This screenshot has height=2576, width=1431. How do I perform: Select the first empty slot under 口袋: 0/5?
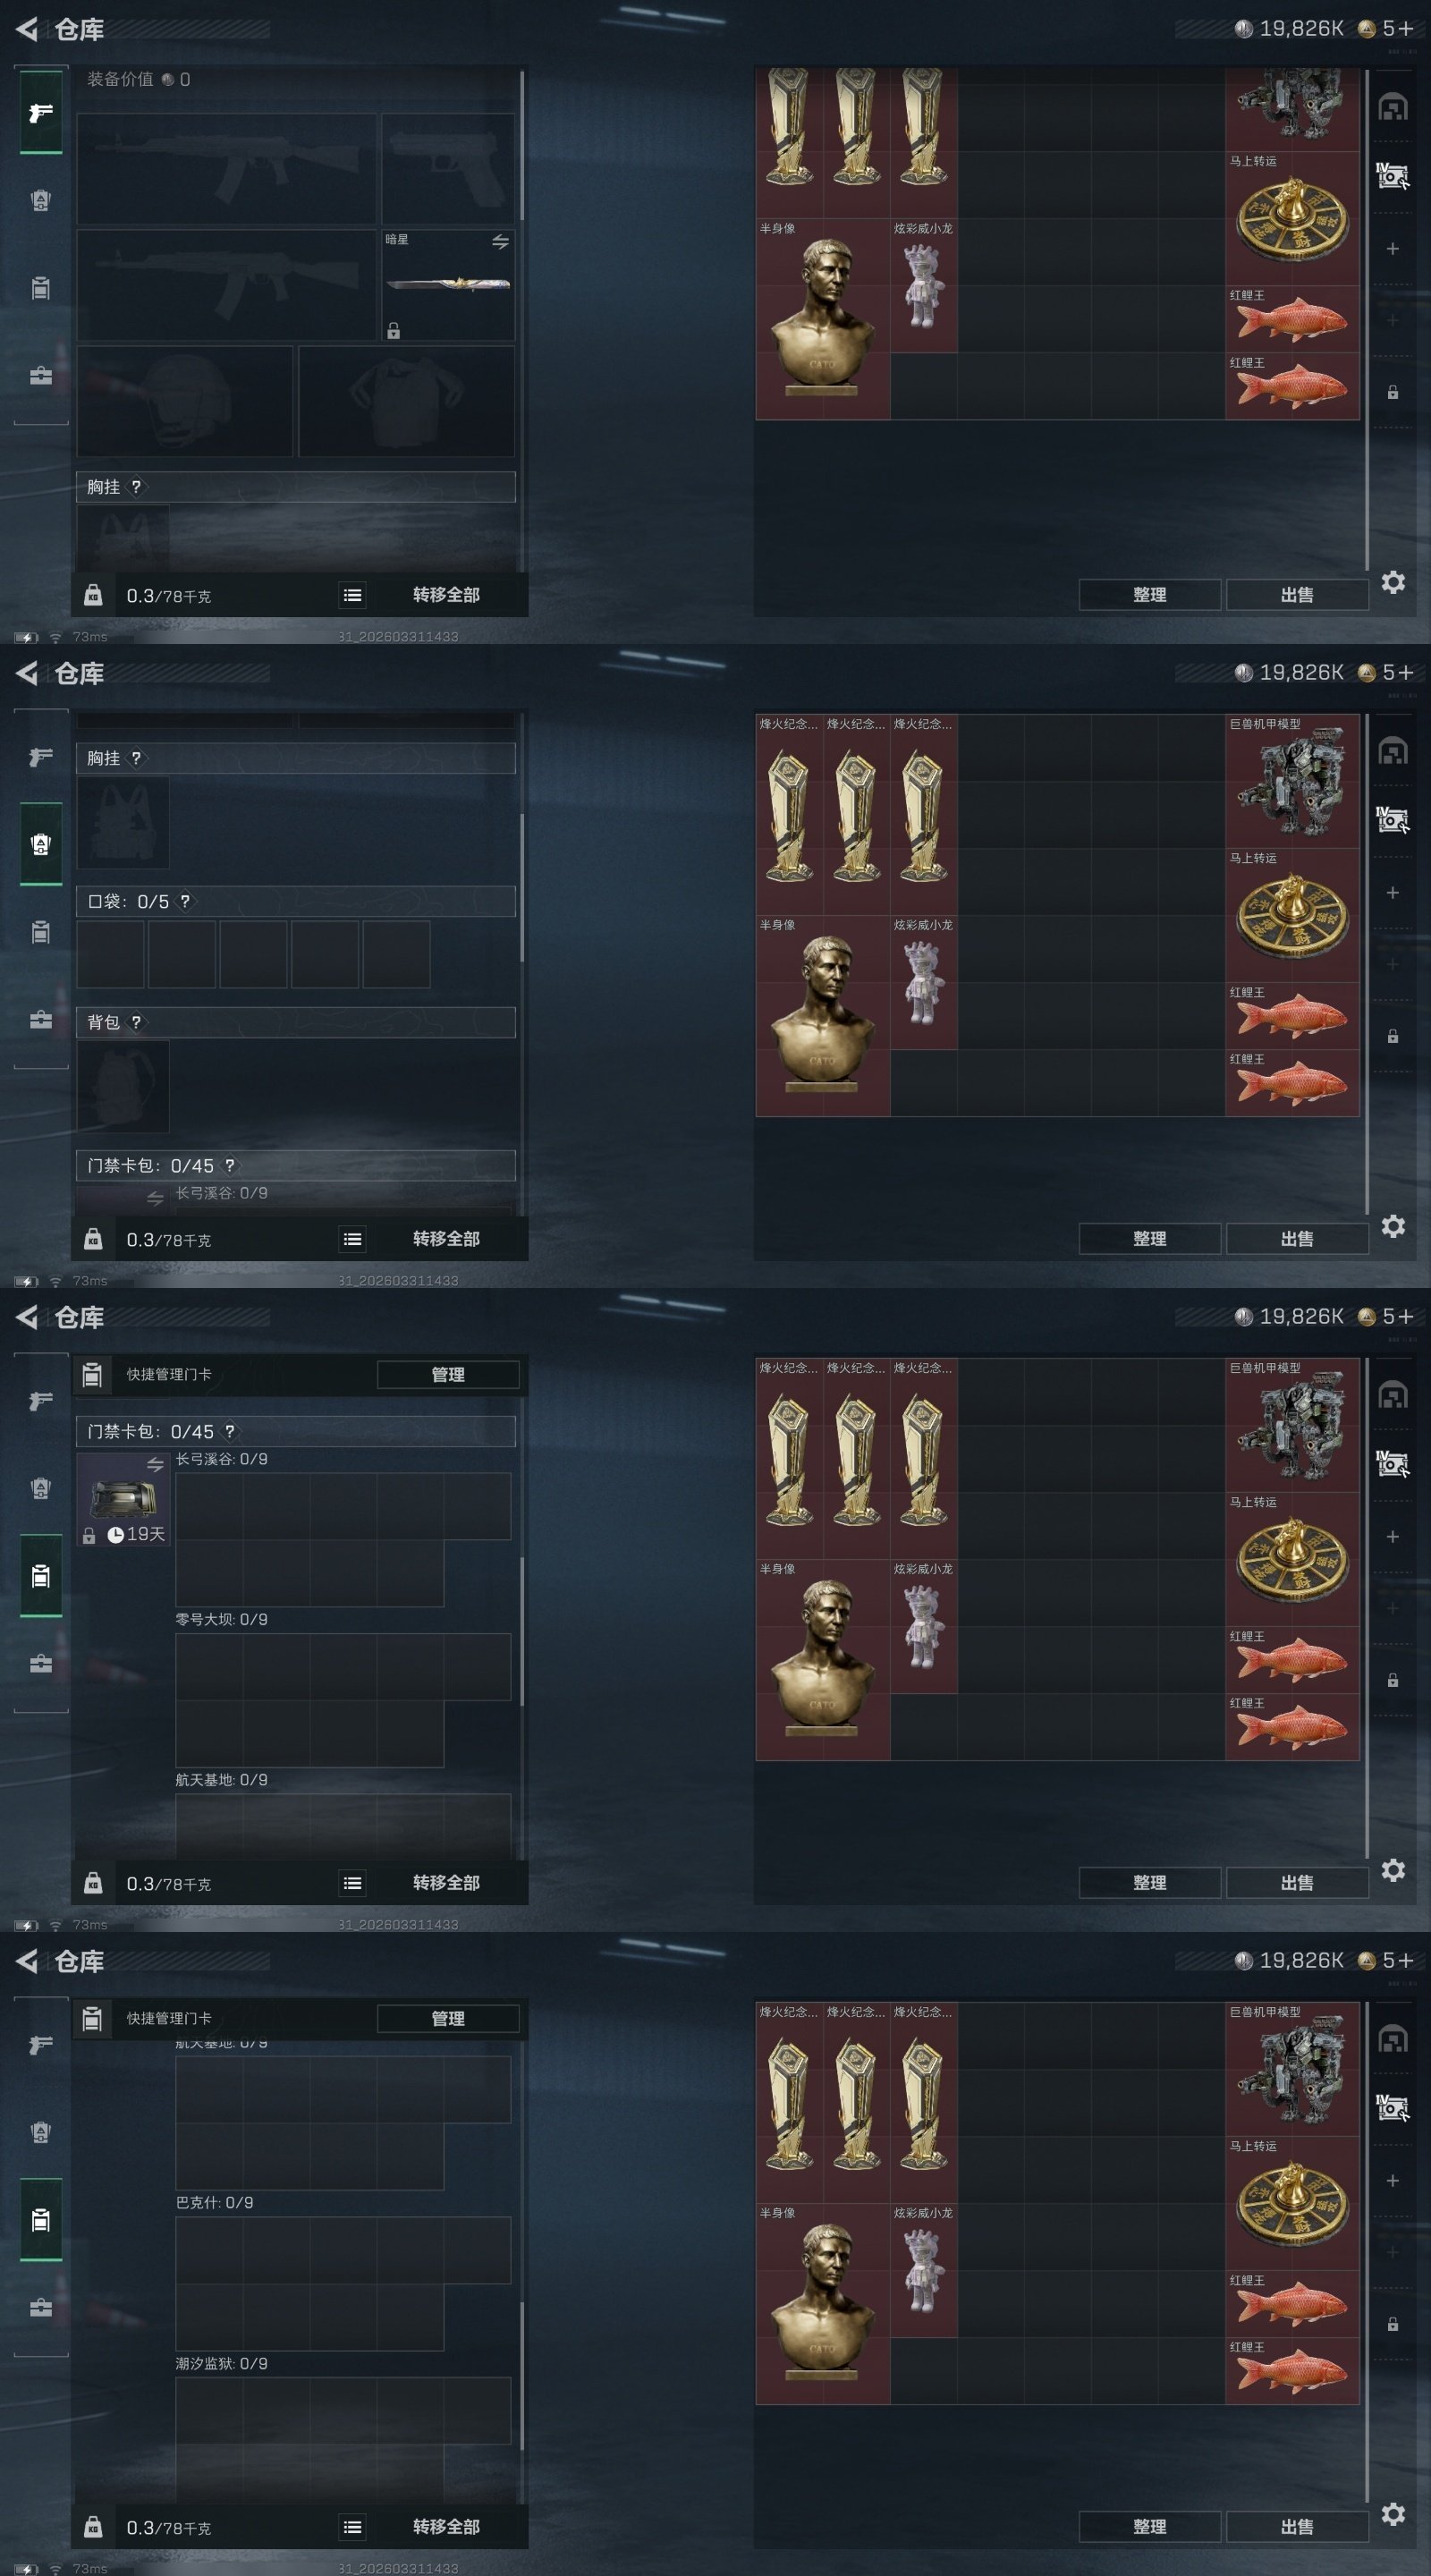110,955
